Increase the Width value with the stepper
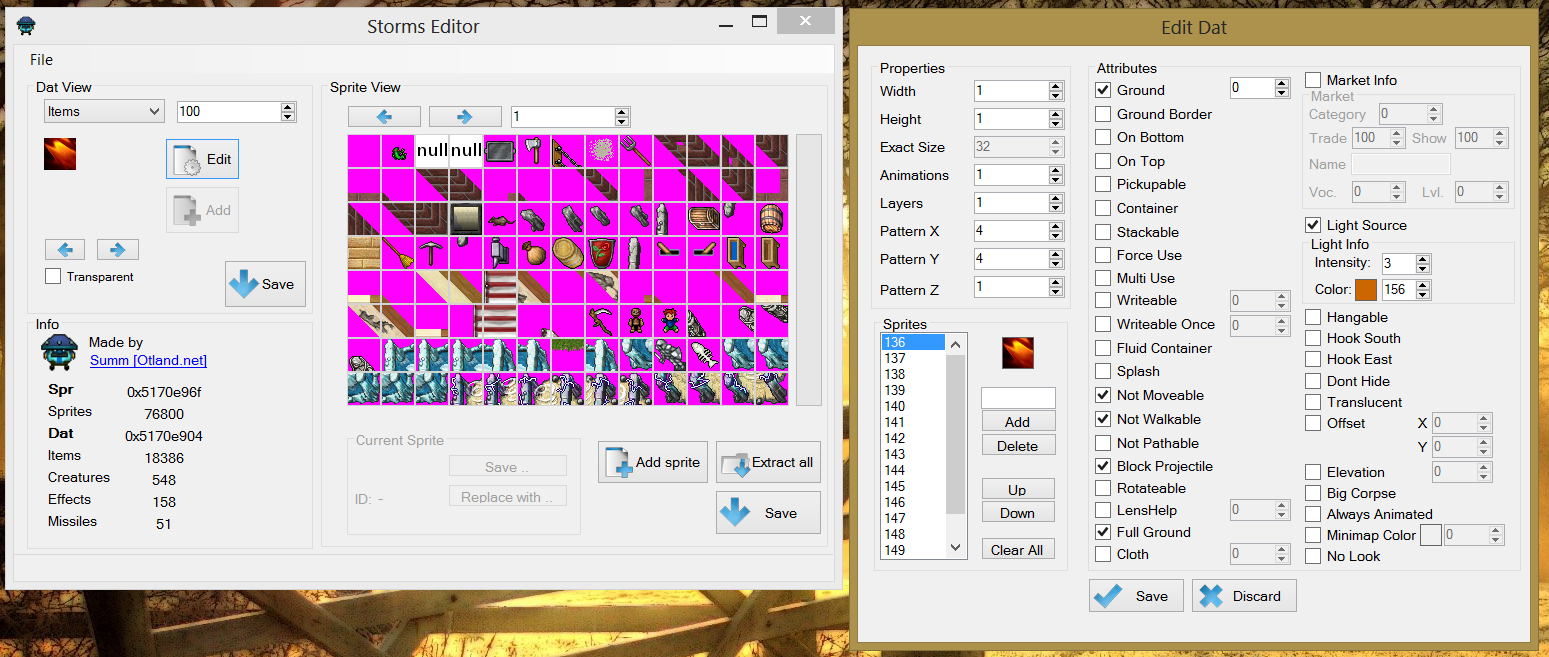This screenshot has height=657, width=1549. tap(1056, 86)
